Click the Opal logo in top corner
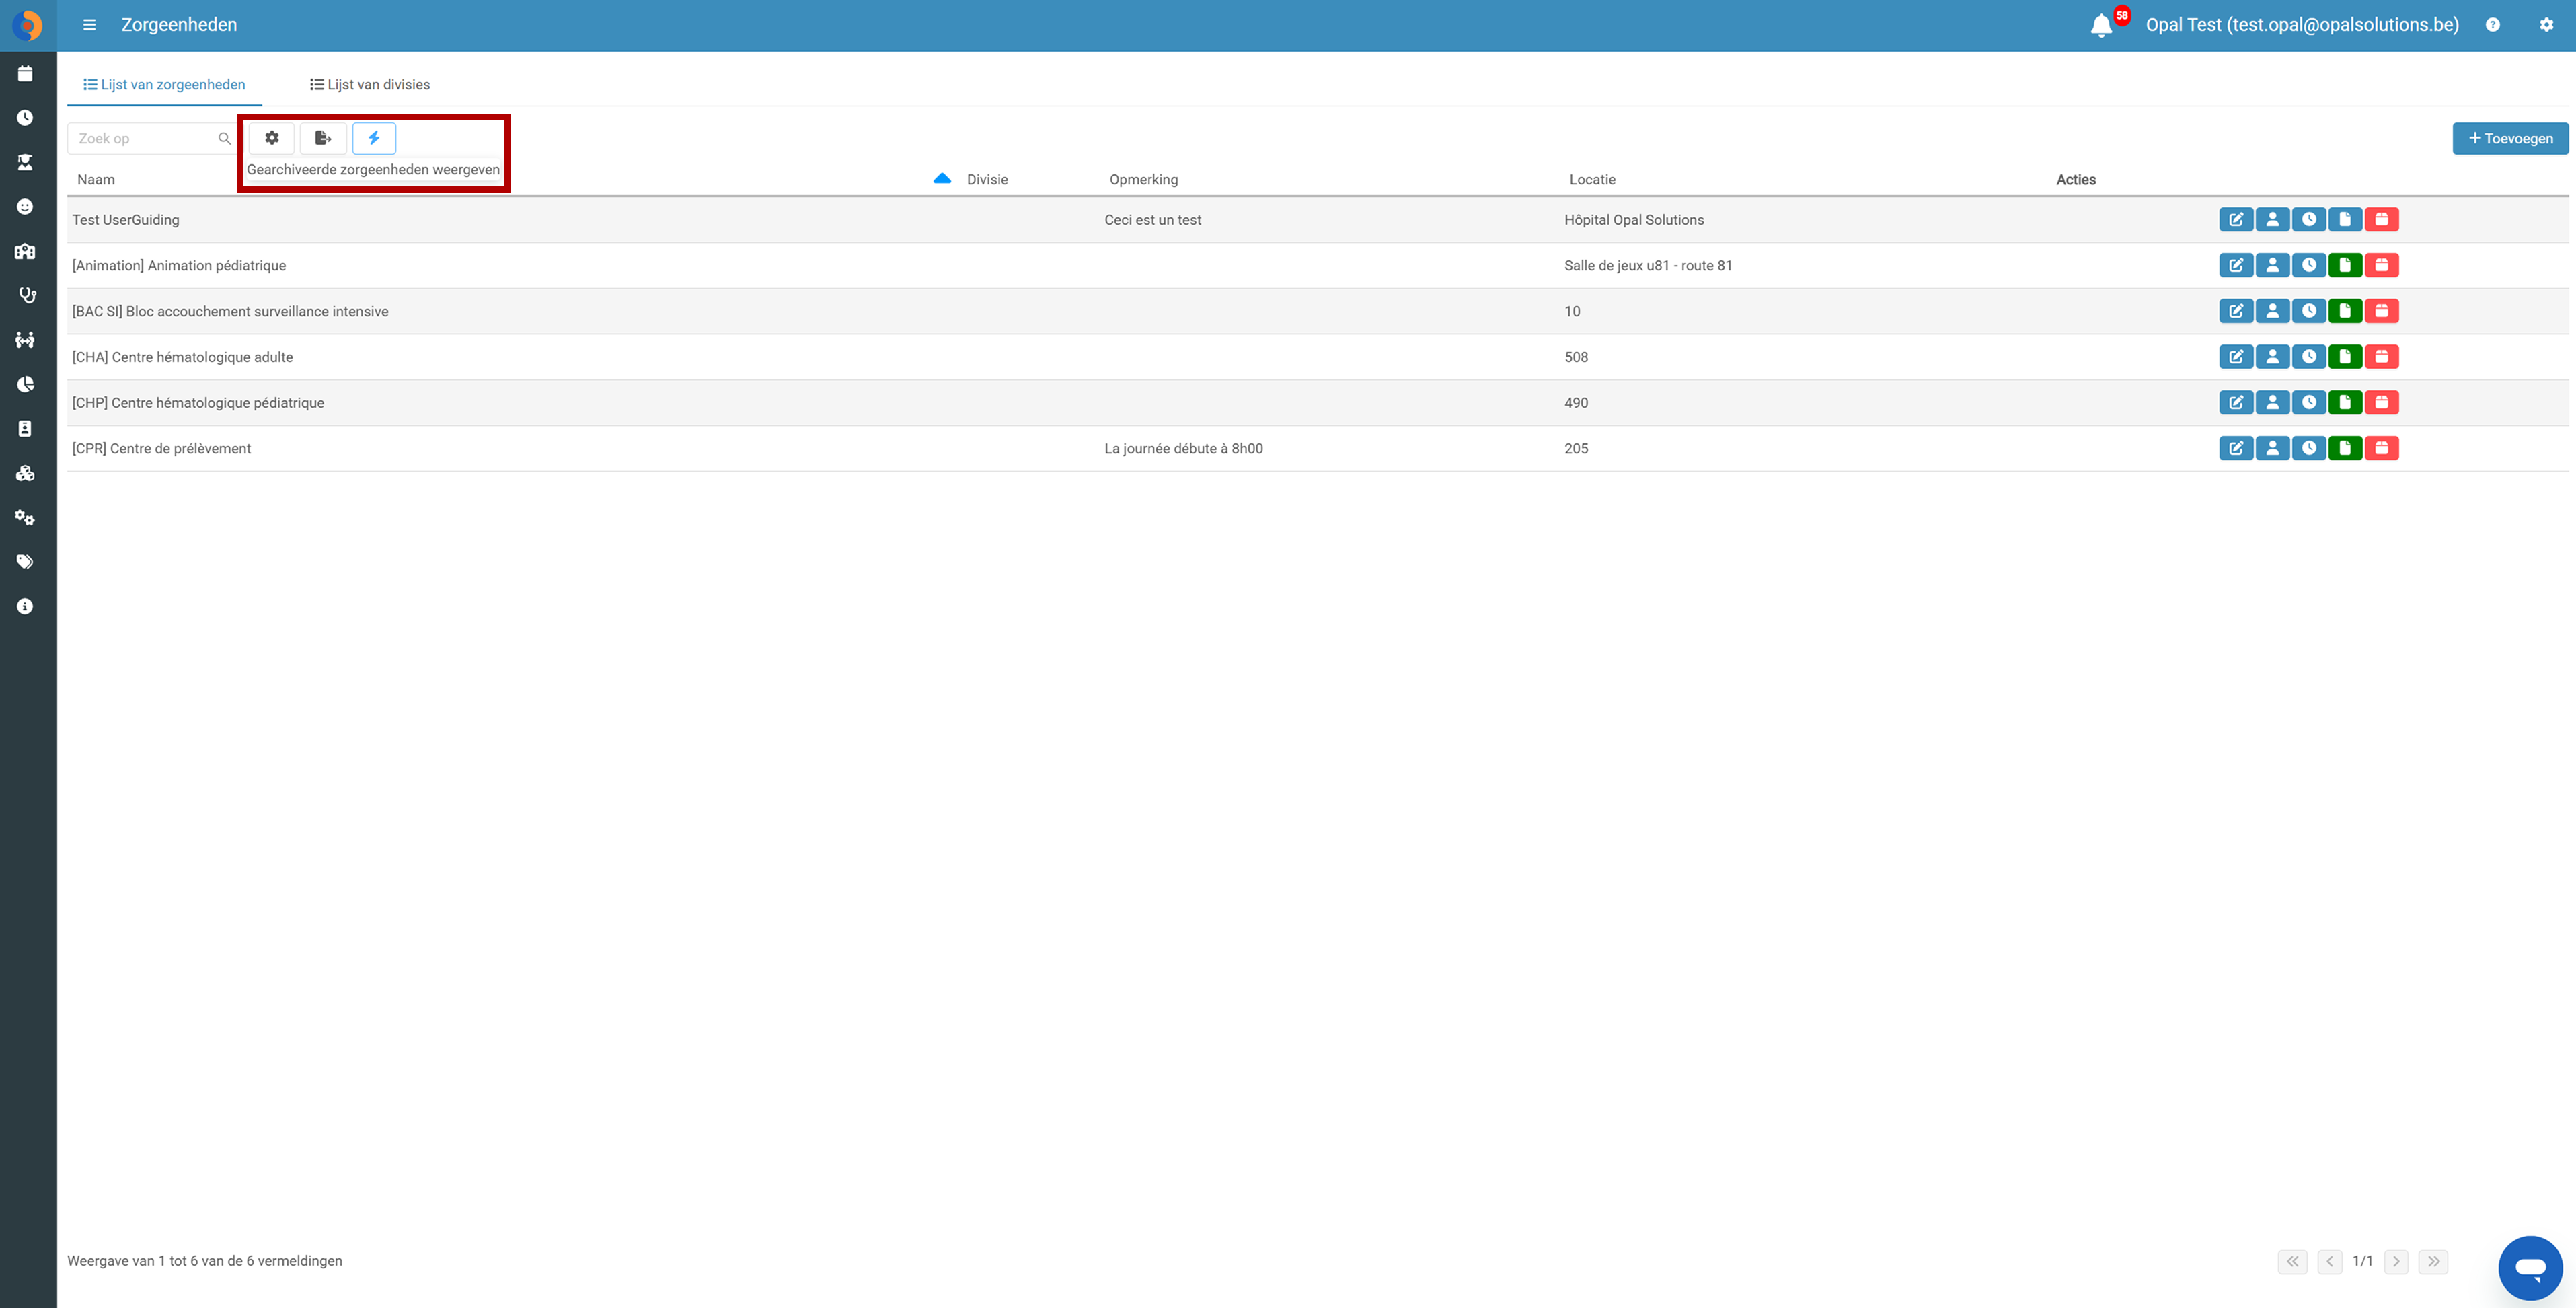The width and height of the screenshot is (2576, 1308). point(27,25)
